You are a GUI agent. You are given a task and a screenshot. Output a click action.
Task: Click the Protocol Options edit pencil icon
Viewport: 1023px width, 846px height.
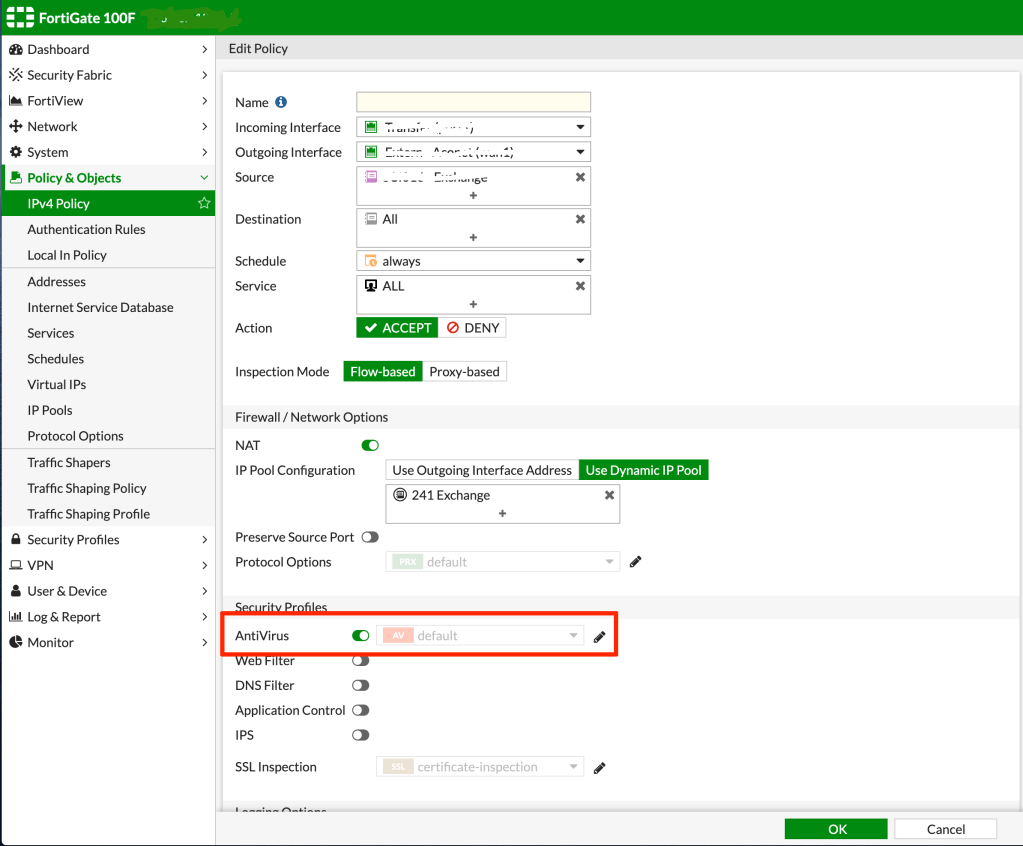pyautogui.click(x=635, y=562)
